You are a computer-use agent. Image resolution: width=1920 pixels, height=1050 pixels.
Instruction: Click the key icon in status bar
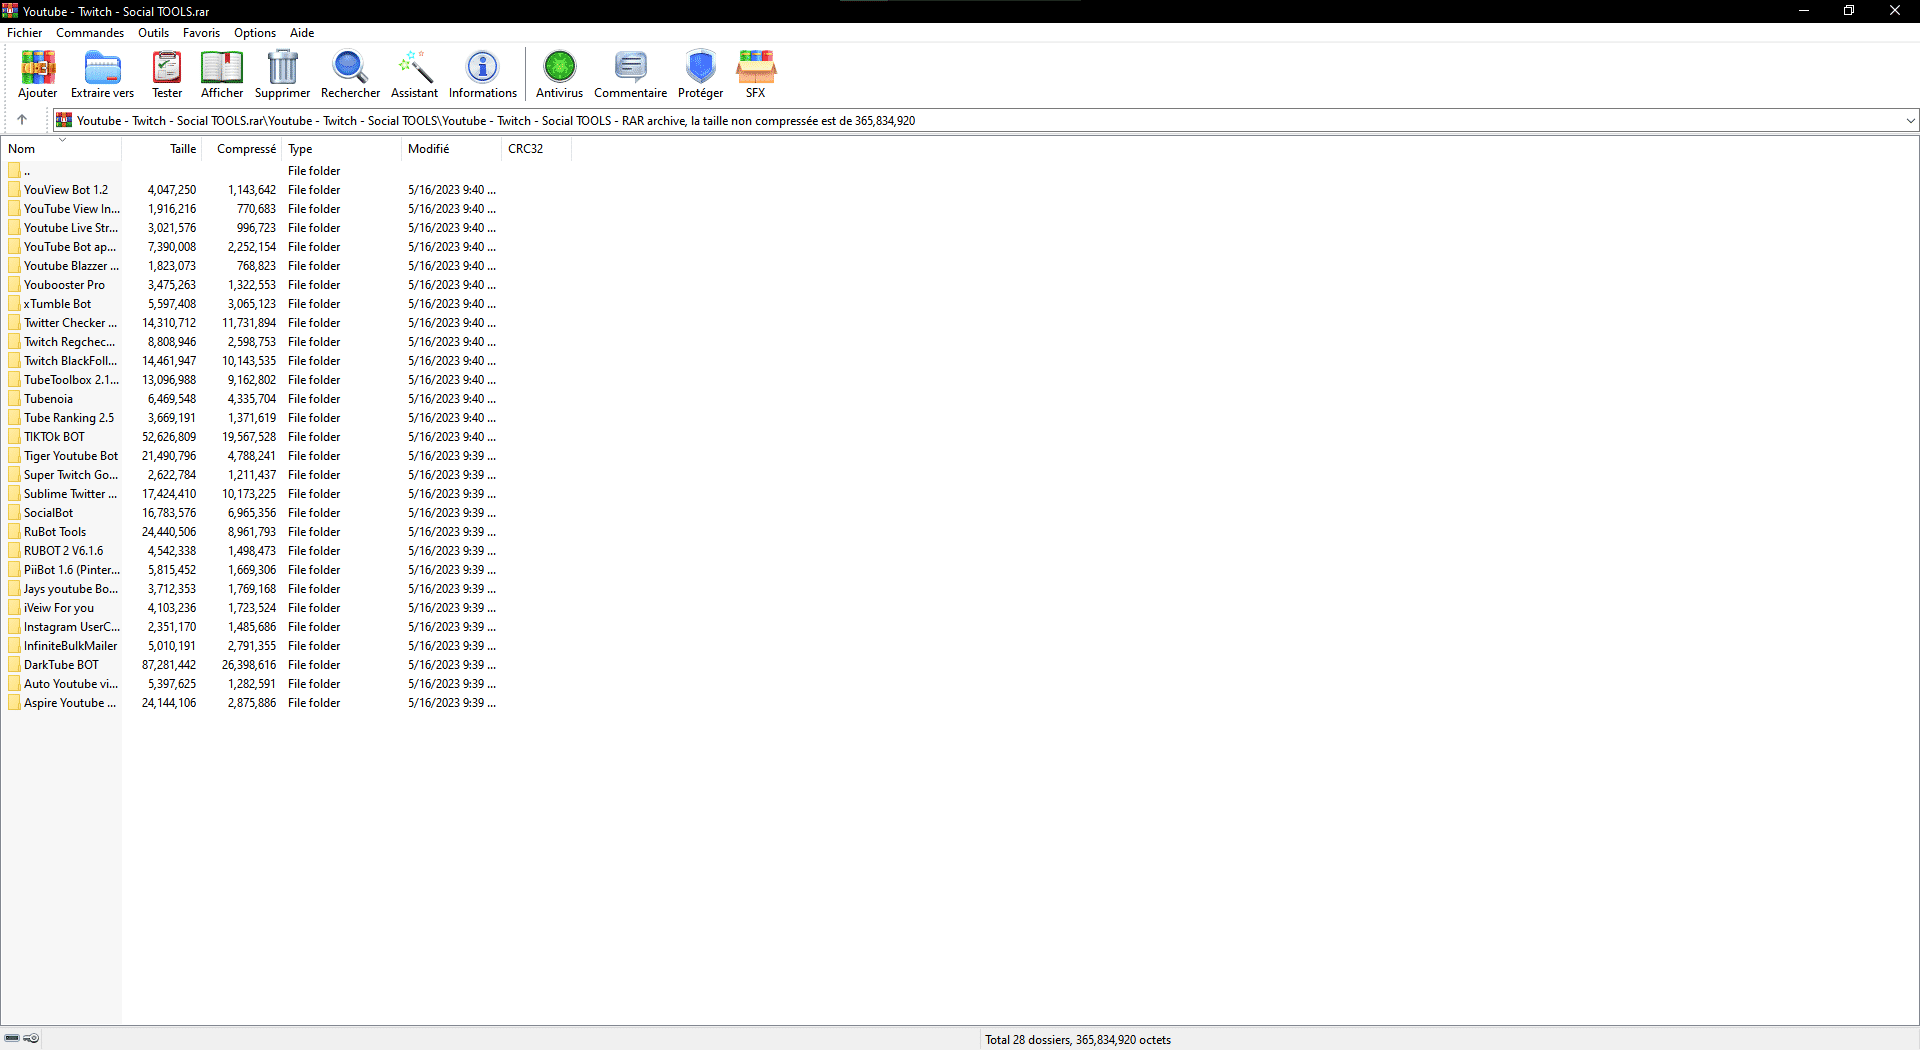[x=31, y=1039]
